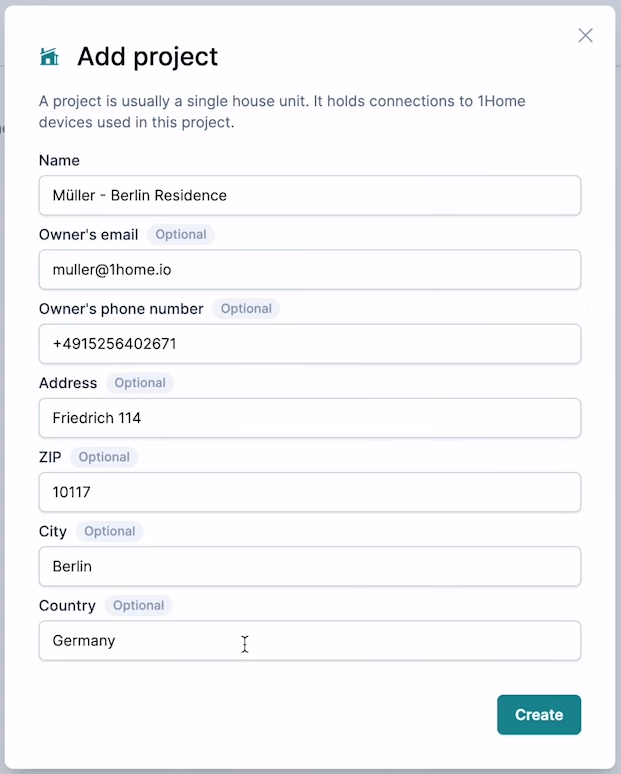Click the Optional badge beside Owner's phone number
The height and width of the screenshot is (774, 621).
tap(246, 309)
